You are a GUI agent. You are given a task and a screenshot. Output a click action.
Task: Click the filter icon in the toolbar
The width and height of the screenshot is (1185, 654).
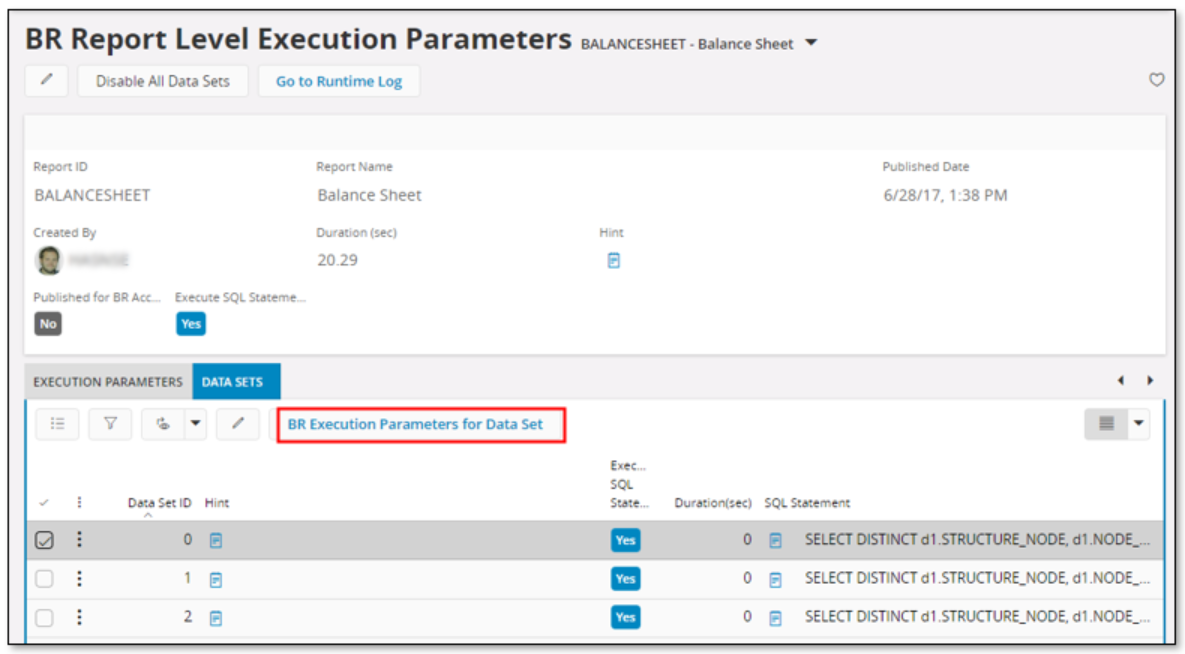tap(110, 423)
